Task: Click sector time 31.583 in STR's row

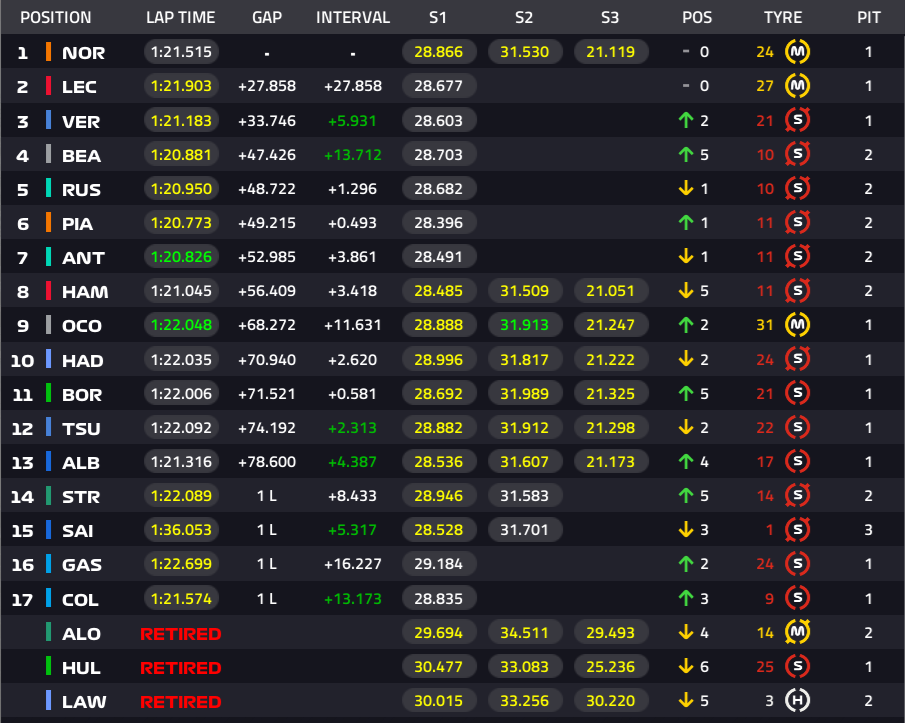Action: [525, 496]
